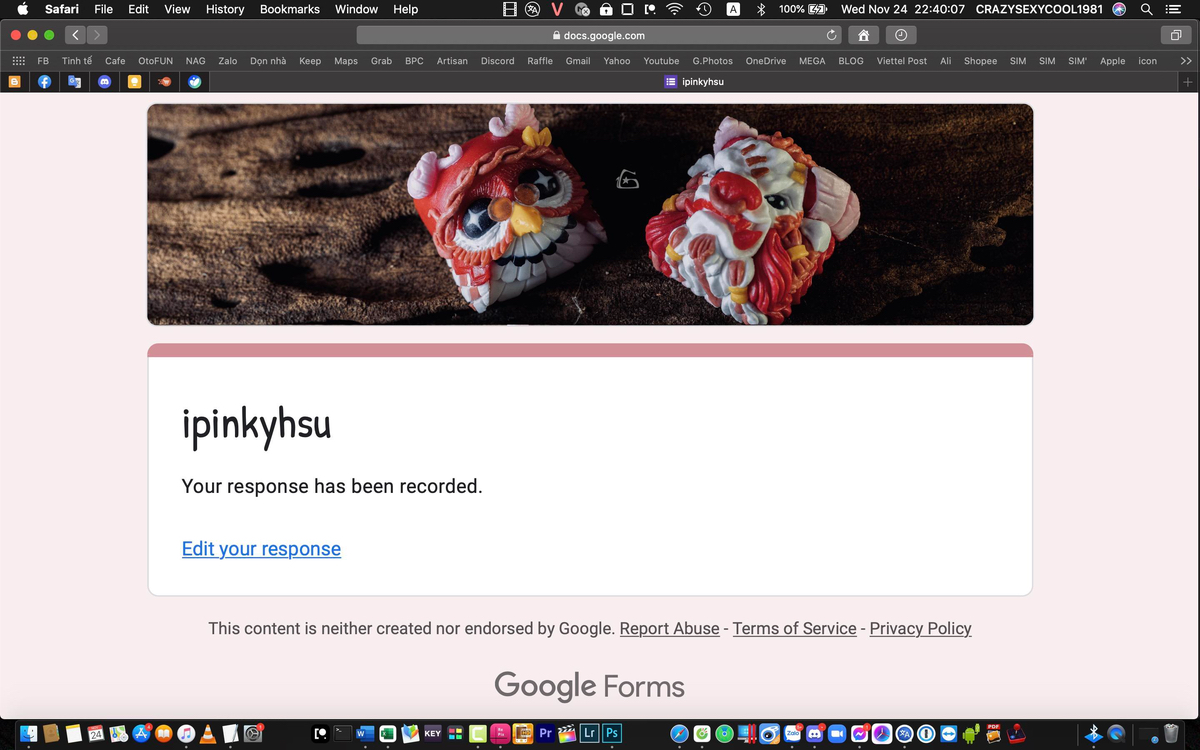
Task: Expand the bookmarks bar overflow chevron
Action: point(1186,61)
